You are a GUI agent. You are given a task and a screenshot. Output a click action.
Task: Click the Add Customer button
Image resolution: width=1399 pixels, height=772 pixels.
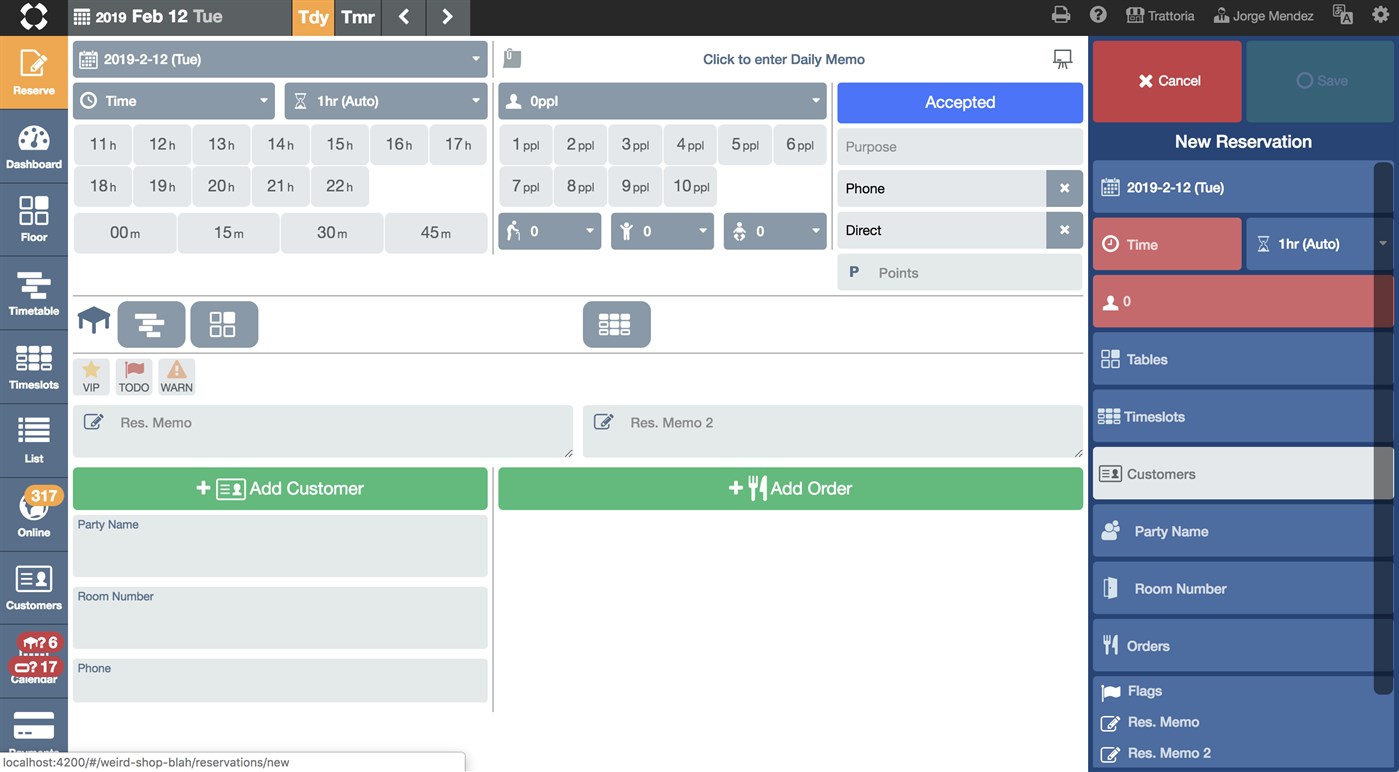click(x=279, y=488)
